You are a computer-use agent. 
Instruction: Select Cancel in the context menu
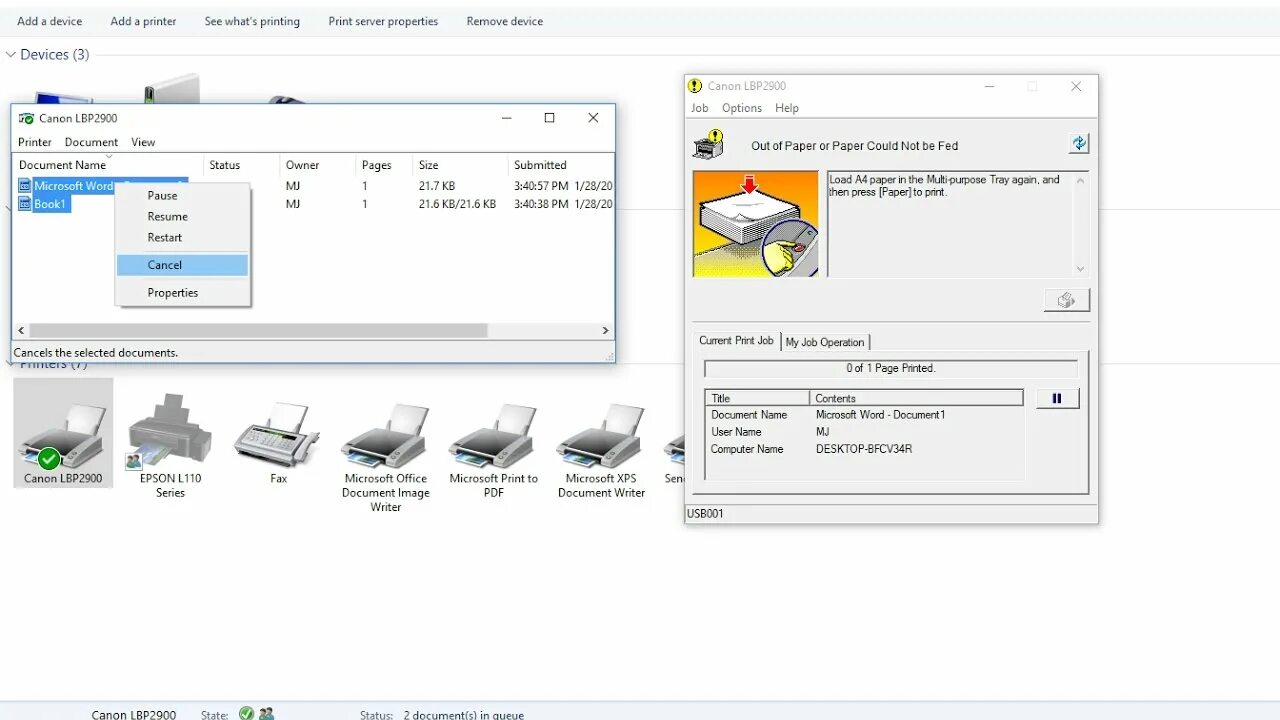pyautogui.click(x=182, y=265)
